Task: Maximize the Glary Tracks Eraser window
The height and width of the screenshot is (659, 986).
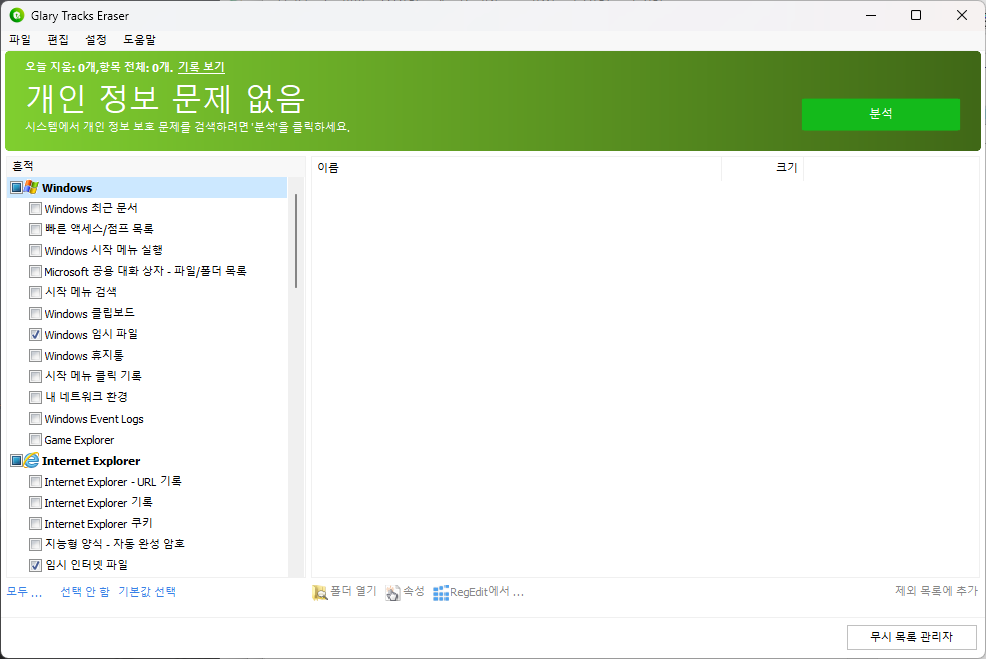Action: (x=916, y=15)
